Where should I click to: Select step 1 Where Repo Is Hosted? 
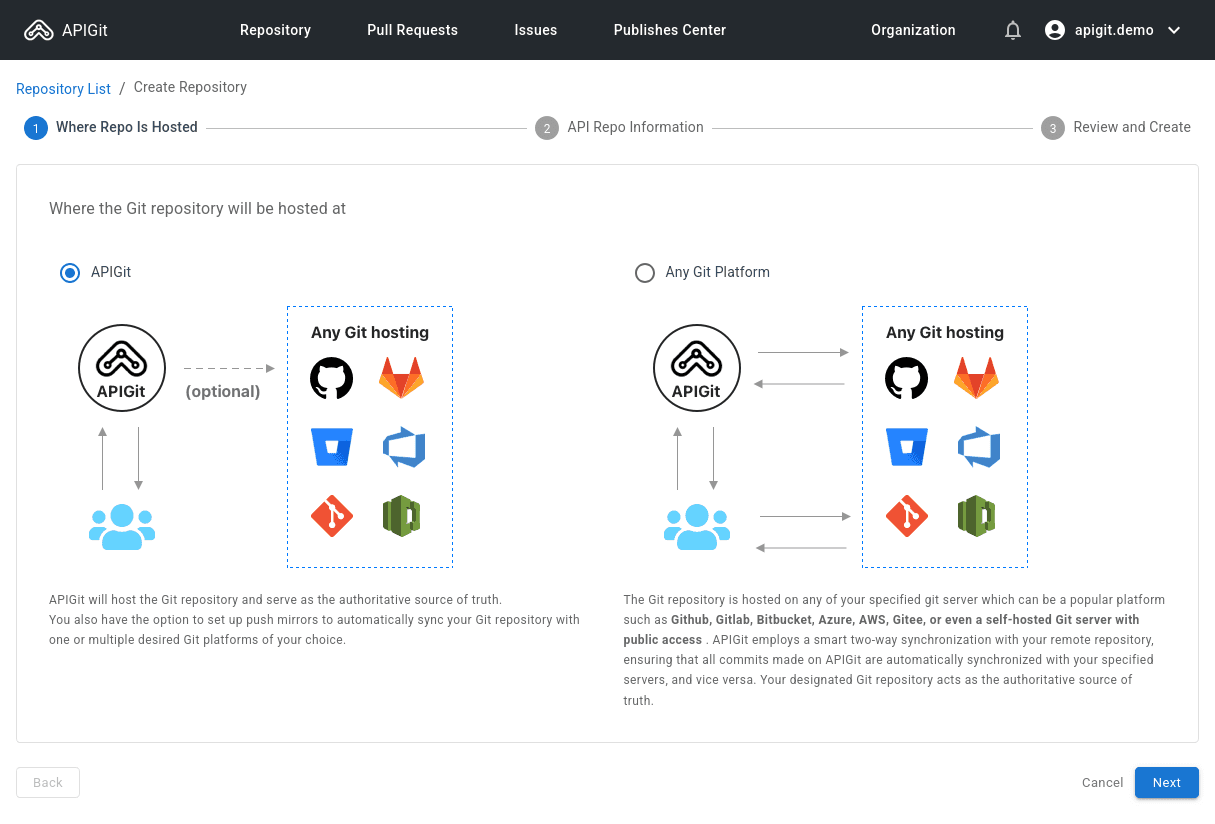pyautogui.click(x=111, y=128)
